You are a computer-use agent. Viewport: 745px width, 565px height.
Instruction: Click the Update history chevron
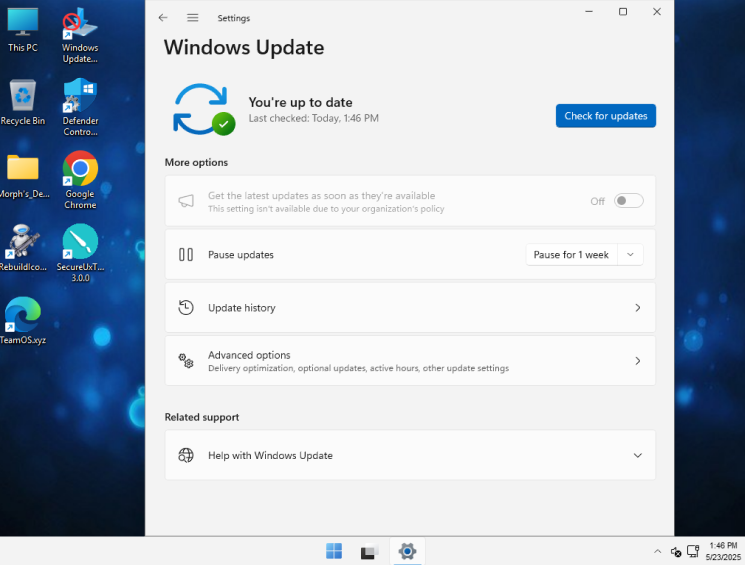click(x=638, y=308)
